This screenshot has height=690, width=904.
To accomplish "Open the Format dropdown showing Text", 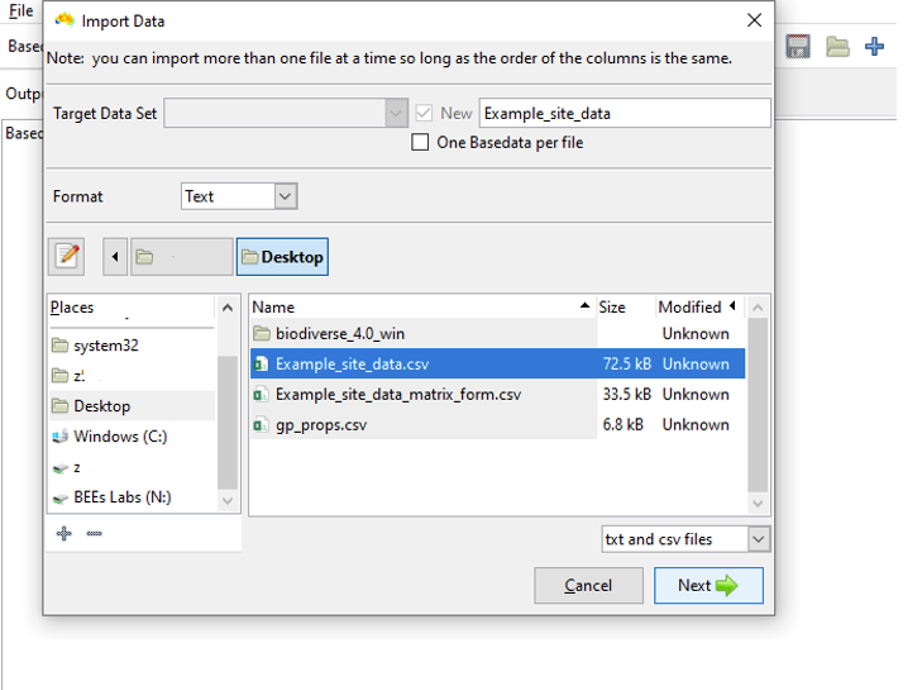I will [239, 197].
